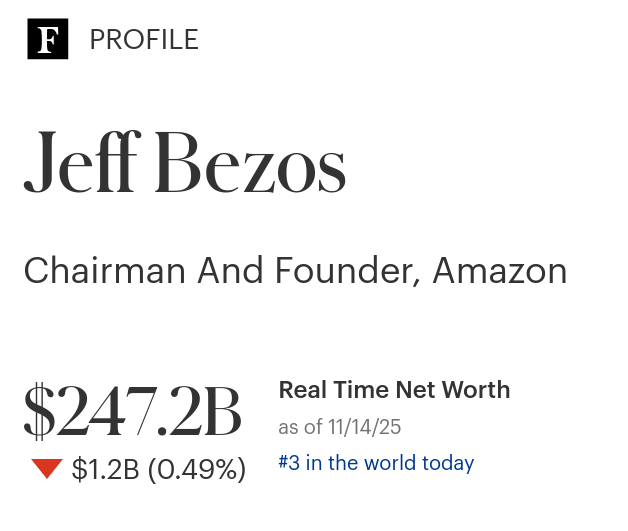Image resolution: width=628 pixels, height=531 pixels.
Task: Click the Real Time Net Worth label
Action: click(x=394, y=390)
